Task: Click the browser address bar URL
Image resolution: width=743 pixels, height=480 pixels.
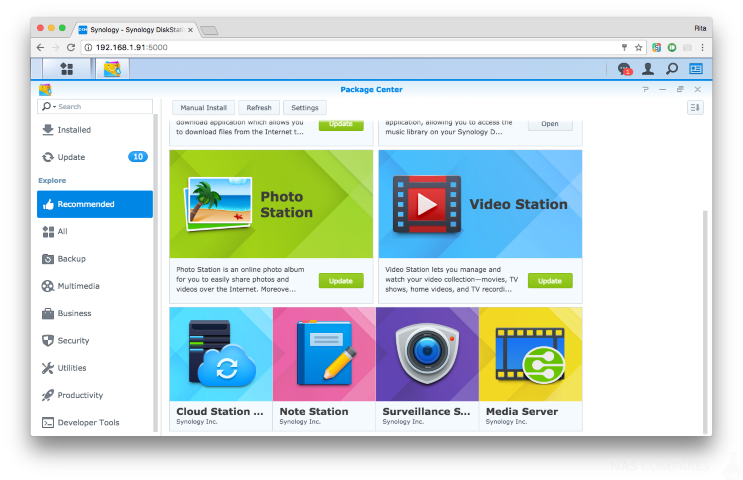Action: pyautogui.click(x=131, y=47)
